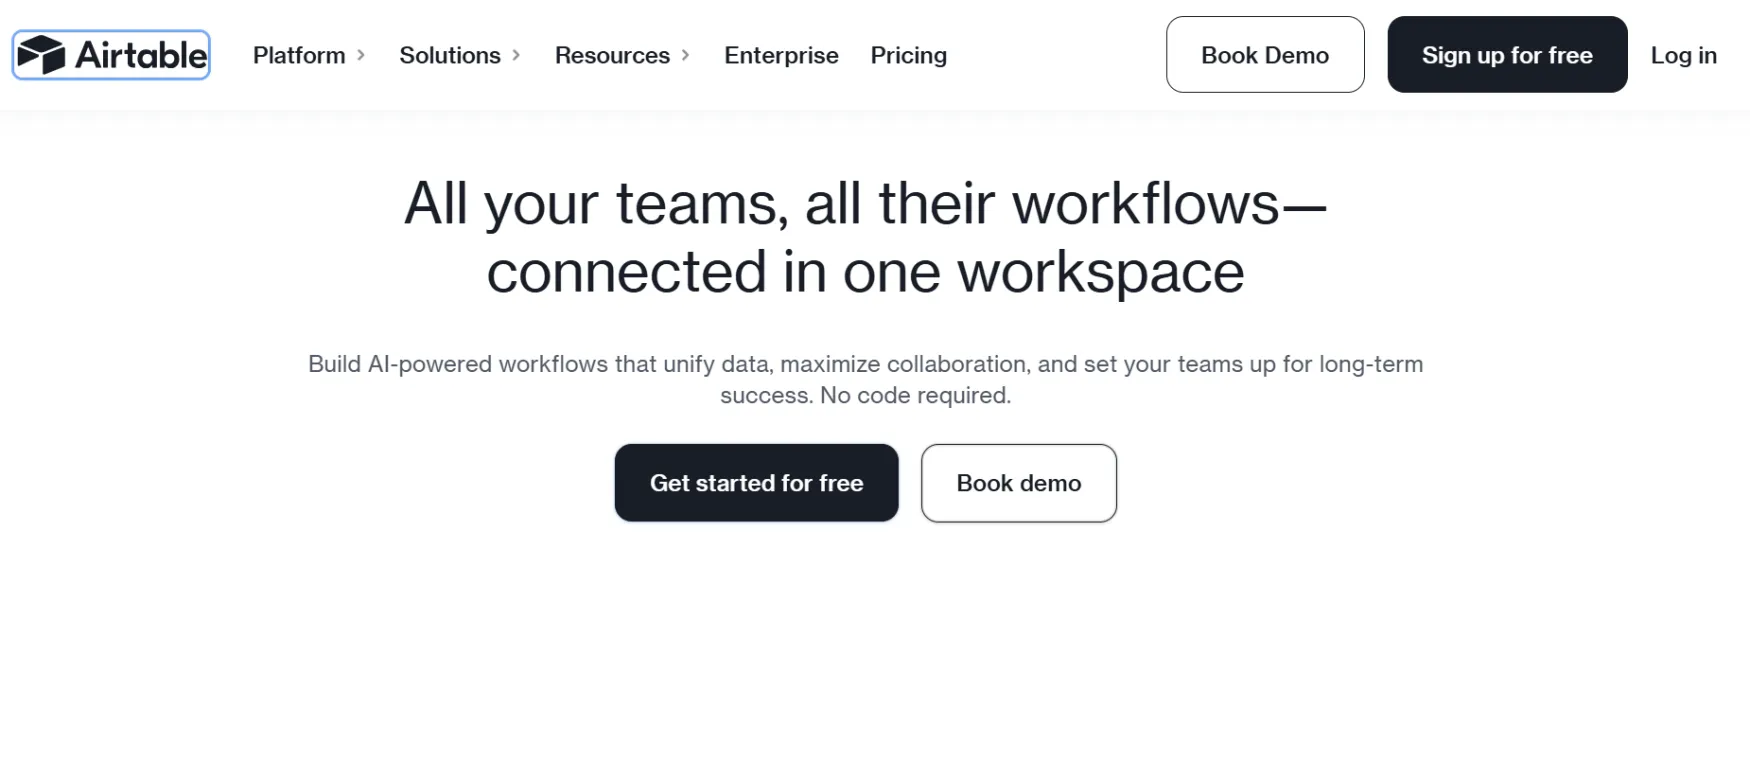Select Platform in the navigation bar

coord(298,55)
